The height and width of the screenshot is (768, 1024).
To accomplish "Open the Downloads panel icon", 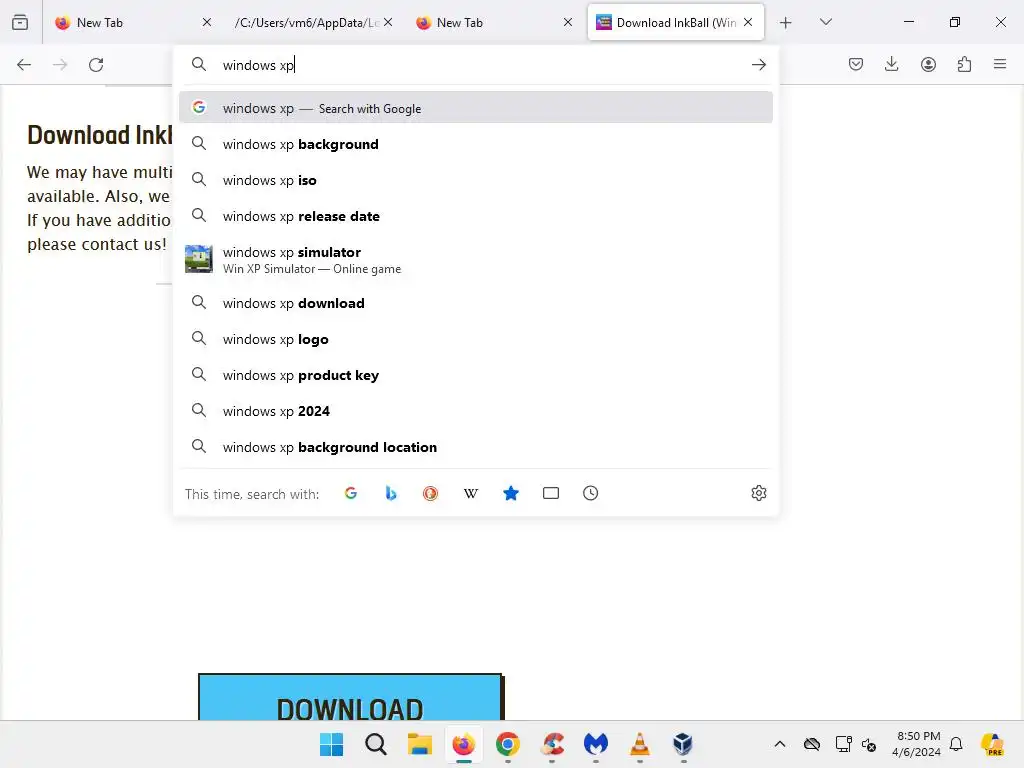I will click(x=891, y=64).
